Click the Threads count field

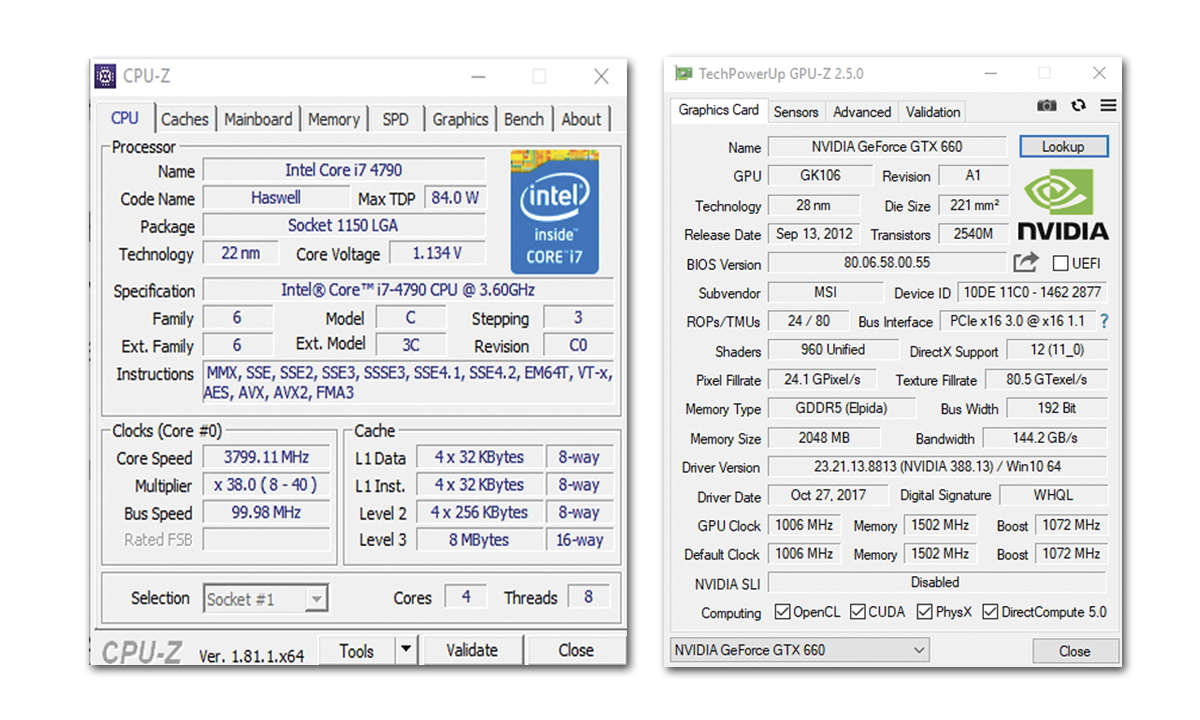[588, 597]
